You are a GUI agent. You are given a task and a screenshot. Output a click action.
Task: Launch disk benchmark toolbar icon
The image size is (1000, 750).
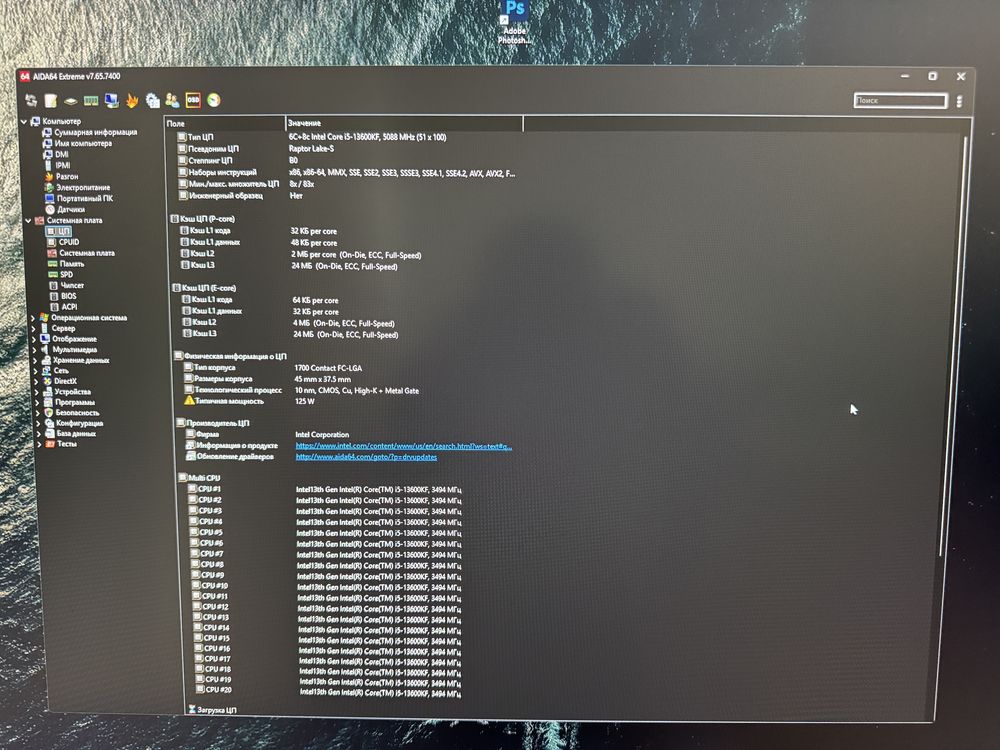70,101
